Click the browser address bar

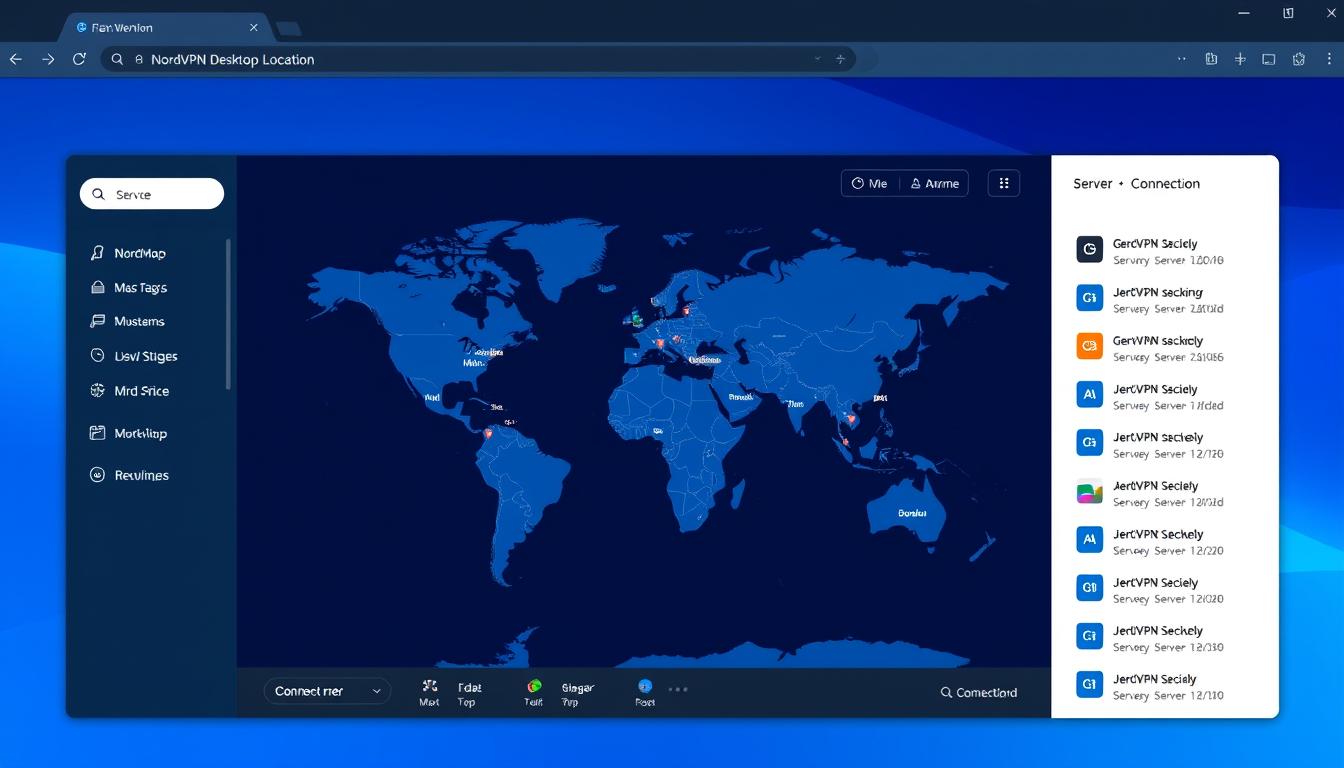(478, 59)
